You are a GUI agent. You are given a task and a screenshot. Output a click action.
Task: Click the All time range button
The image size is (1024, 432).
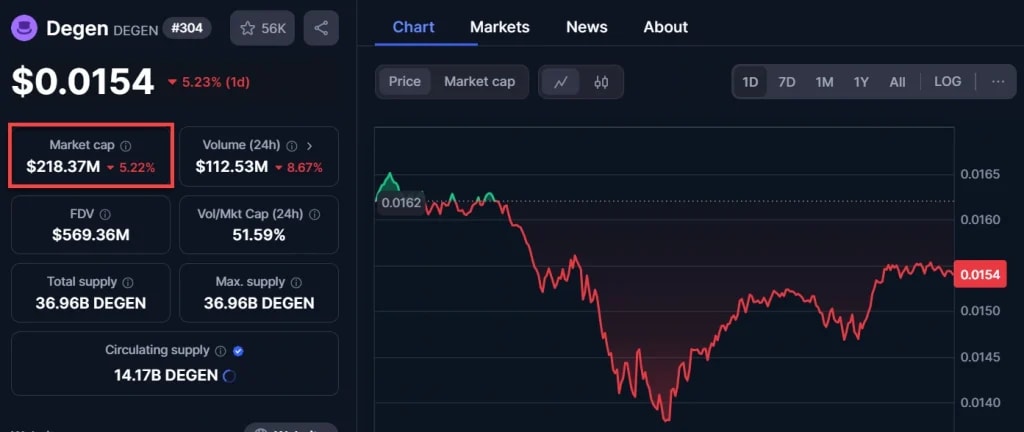pos(897,82)
